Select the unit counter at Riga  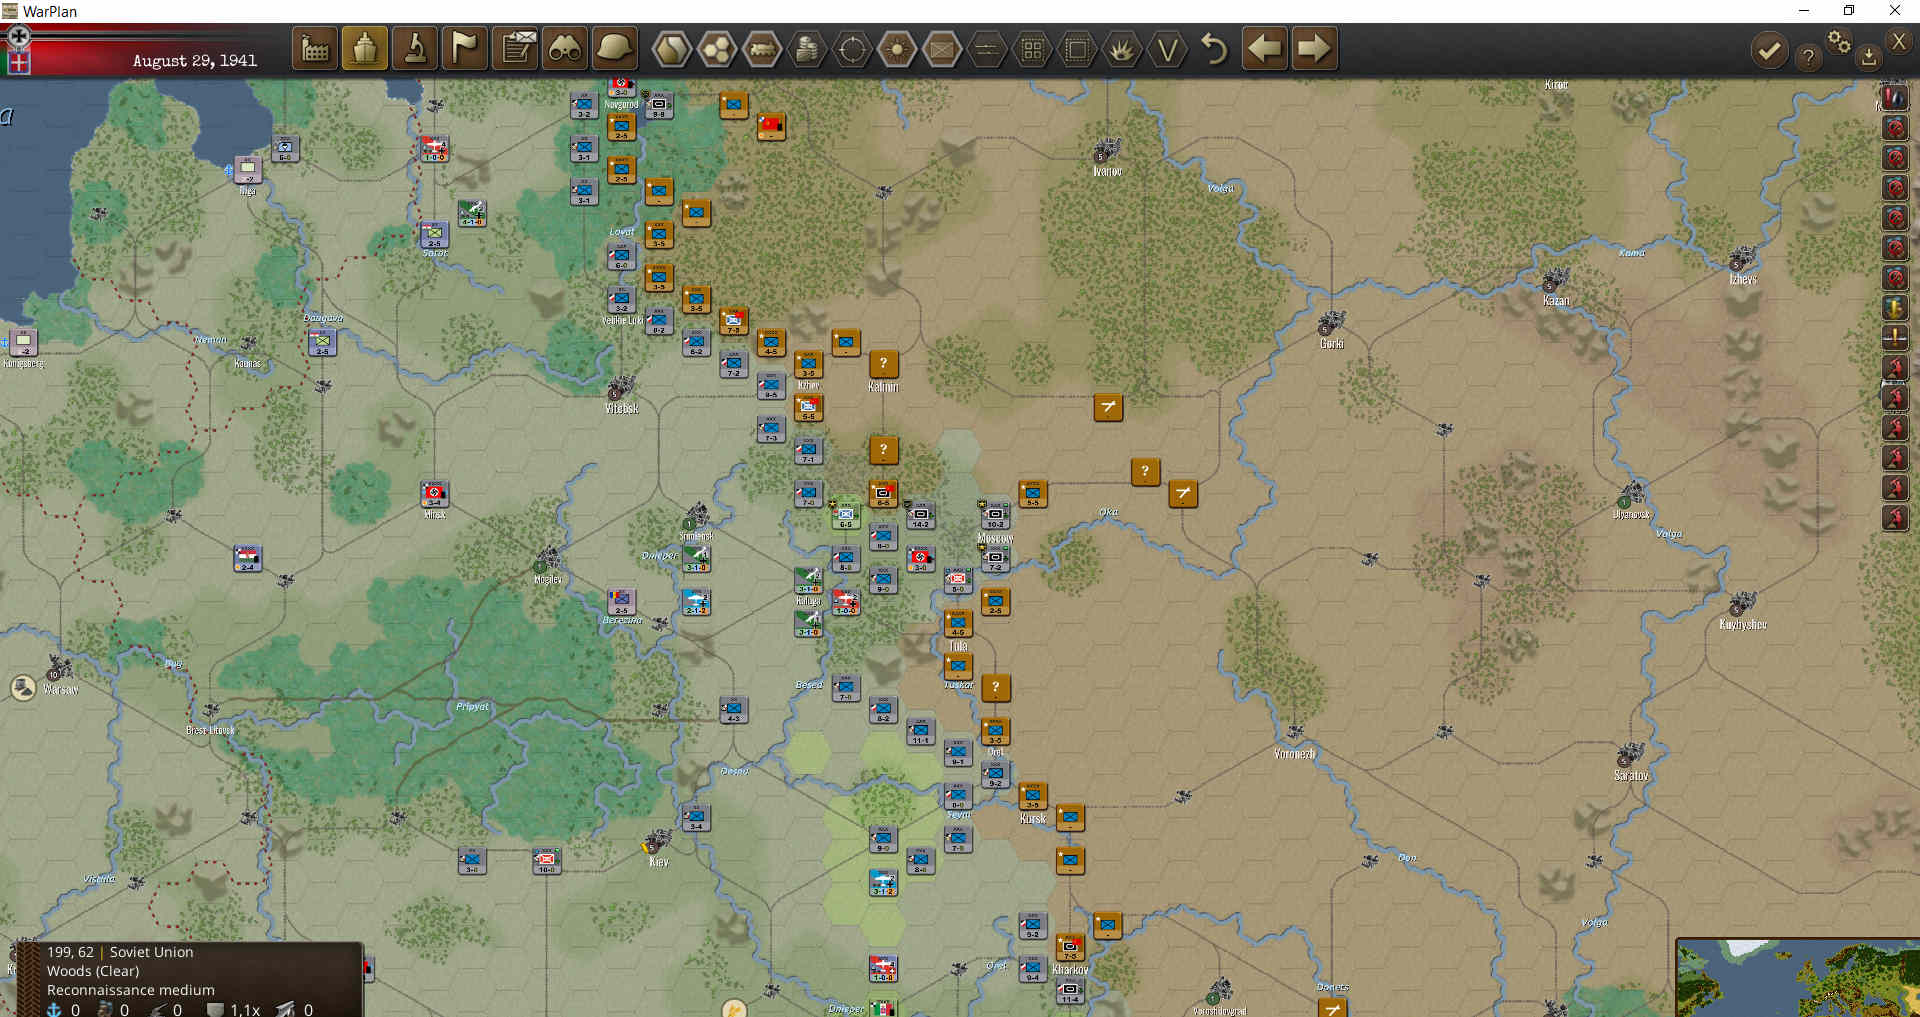[248, 169]
